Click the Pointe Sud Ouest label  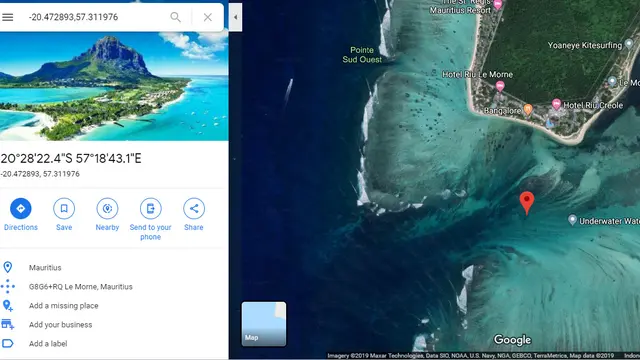tap(362, 55)
